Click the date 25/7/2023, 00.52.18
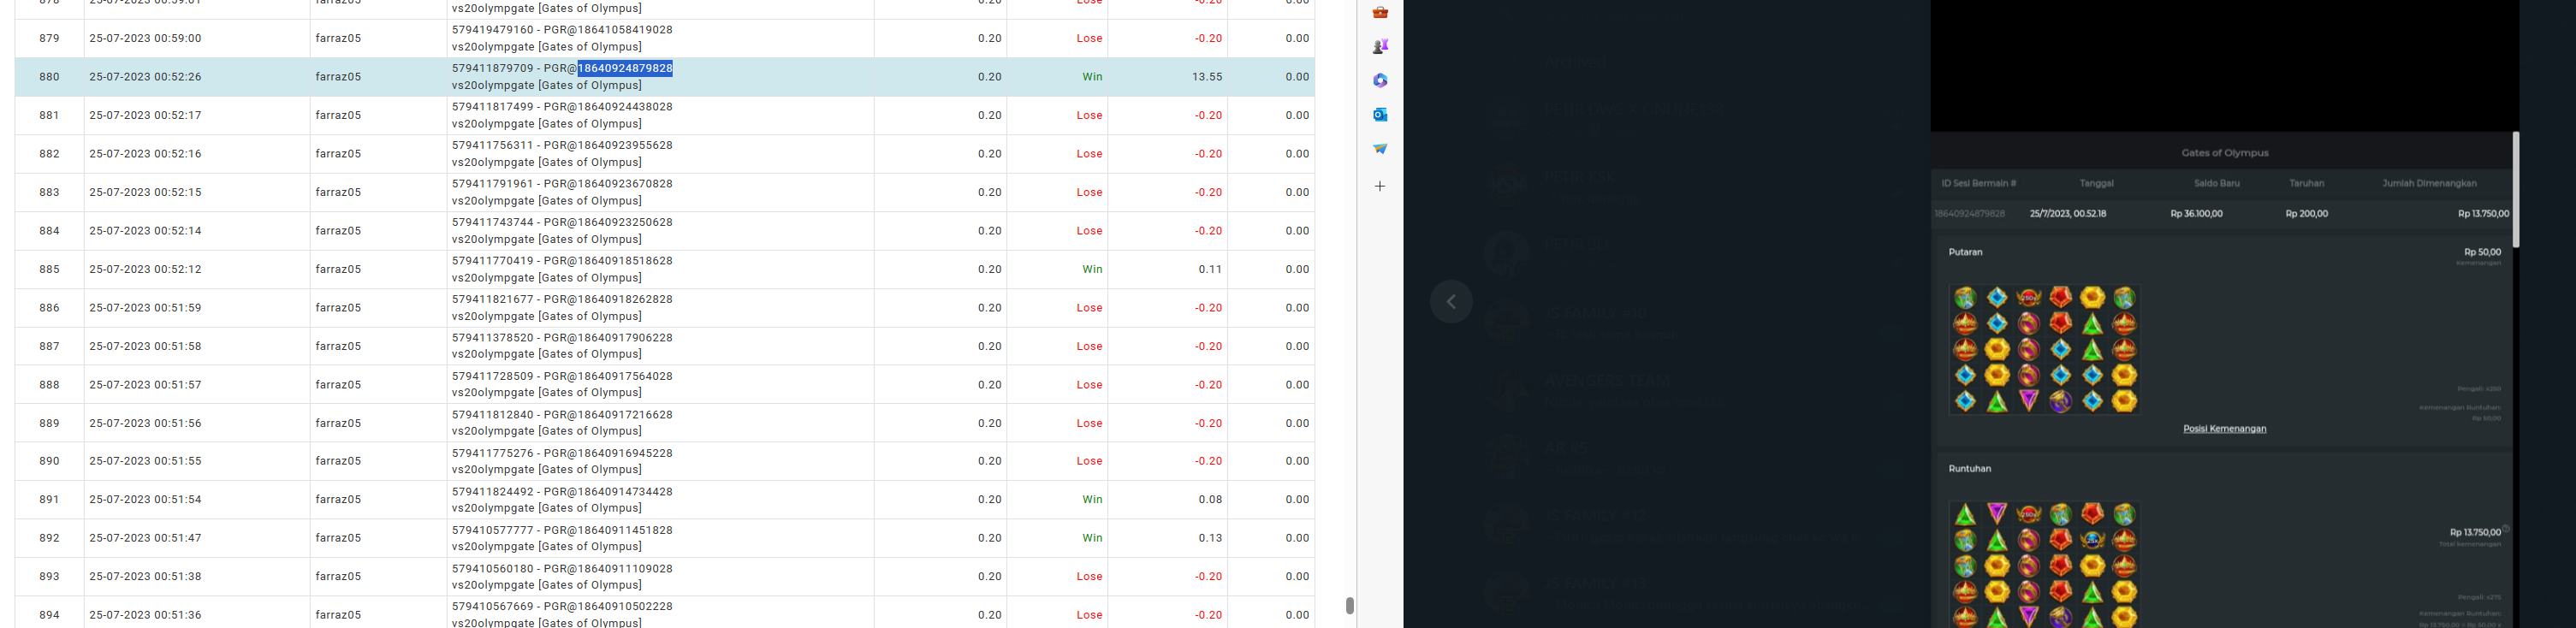 [x=2067, y=214]
